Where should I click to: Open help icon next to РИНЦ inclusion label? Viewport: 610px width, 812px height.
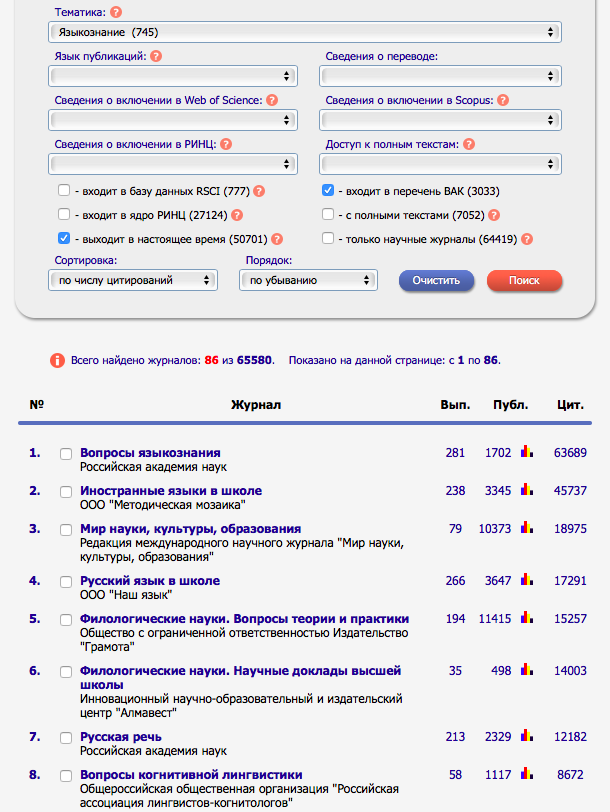[226, 144]
